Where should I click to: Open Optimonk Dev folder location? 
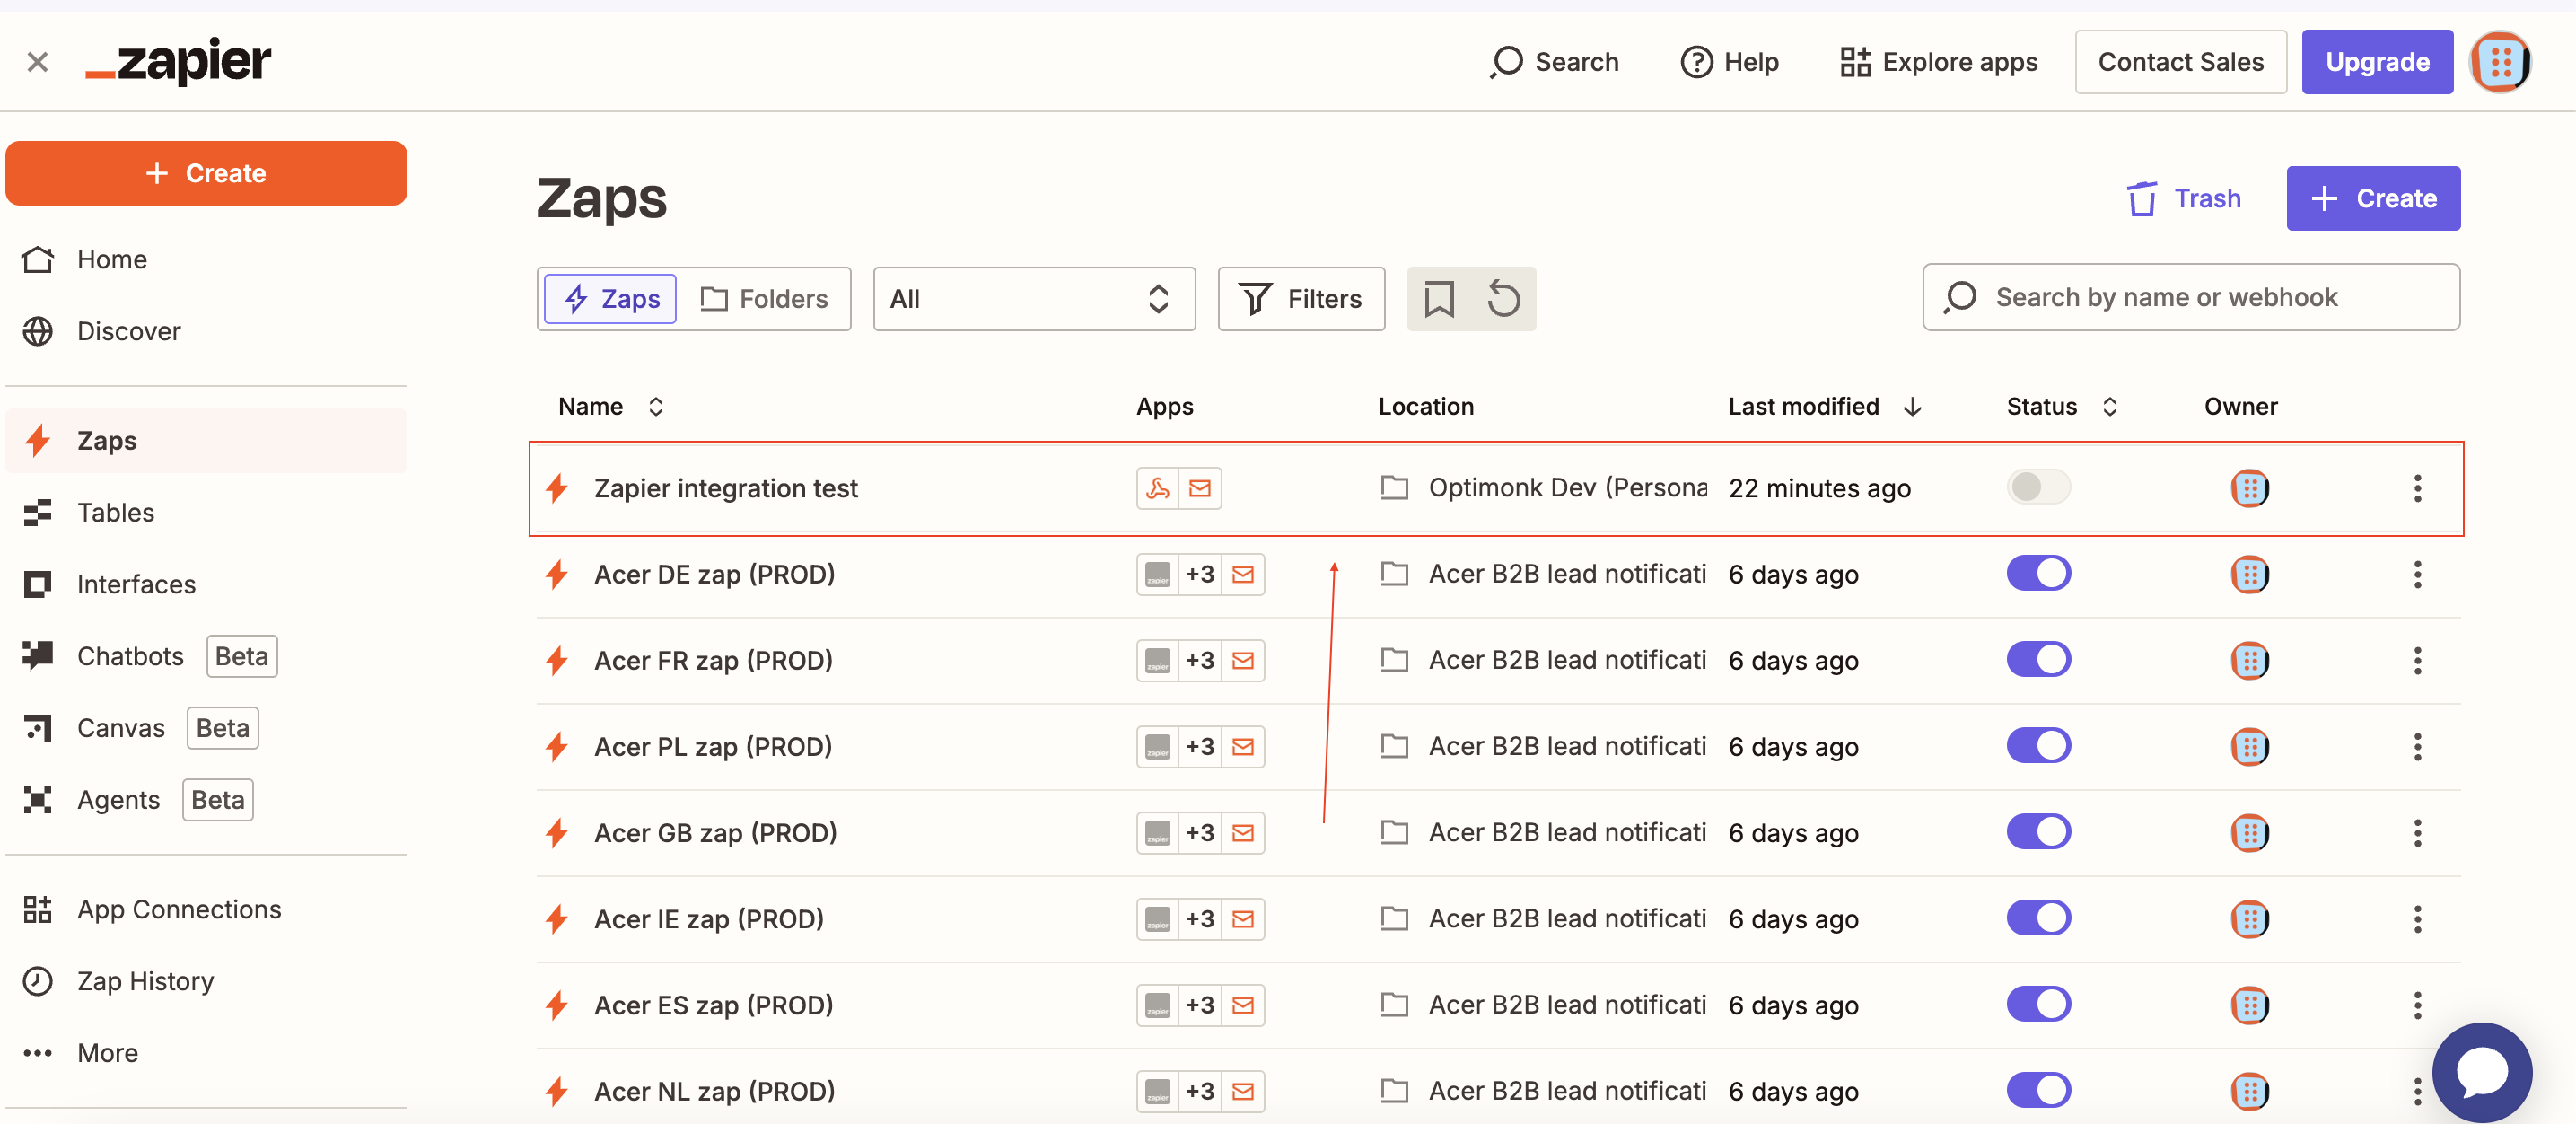(1544, 487)
